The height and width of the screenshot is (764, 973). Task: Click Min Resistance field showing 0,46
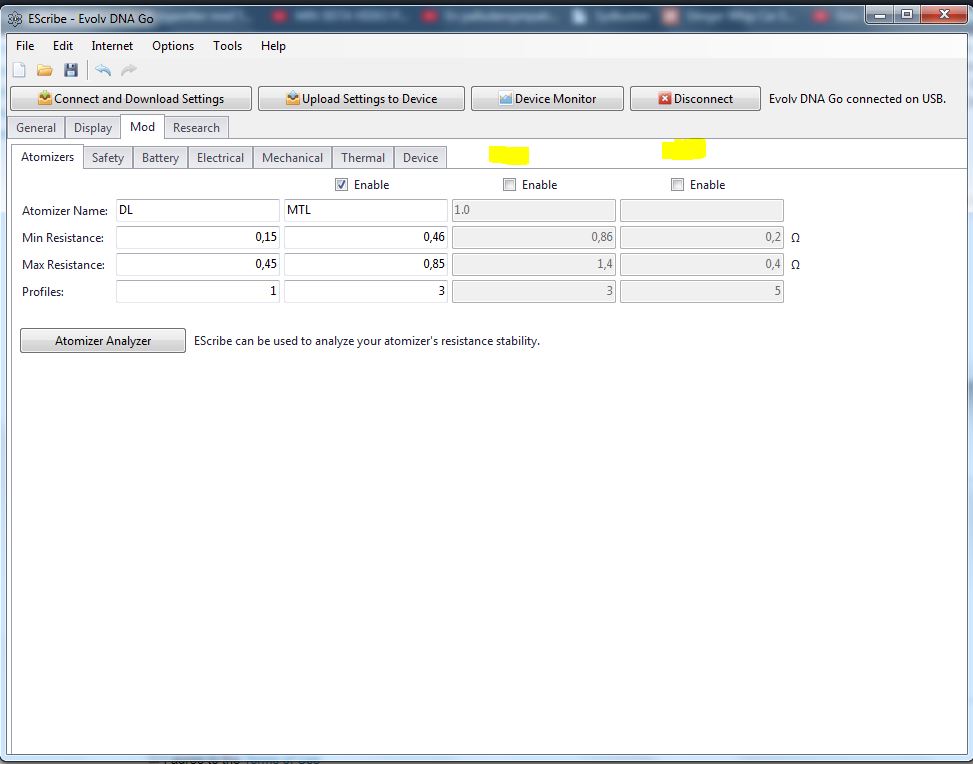click(365, 237)
